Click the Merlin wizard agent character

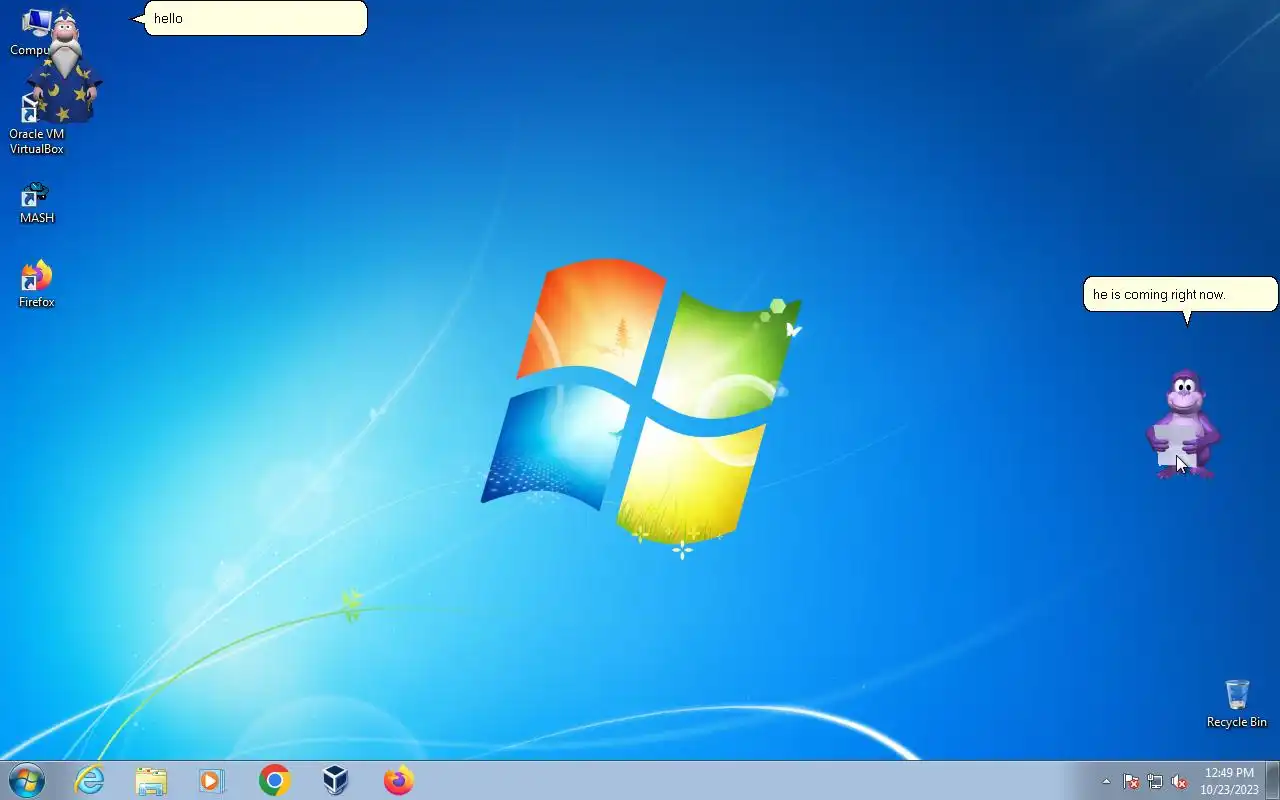(65, 68)
